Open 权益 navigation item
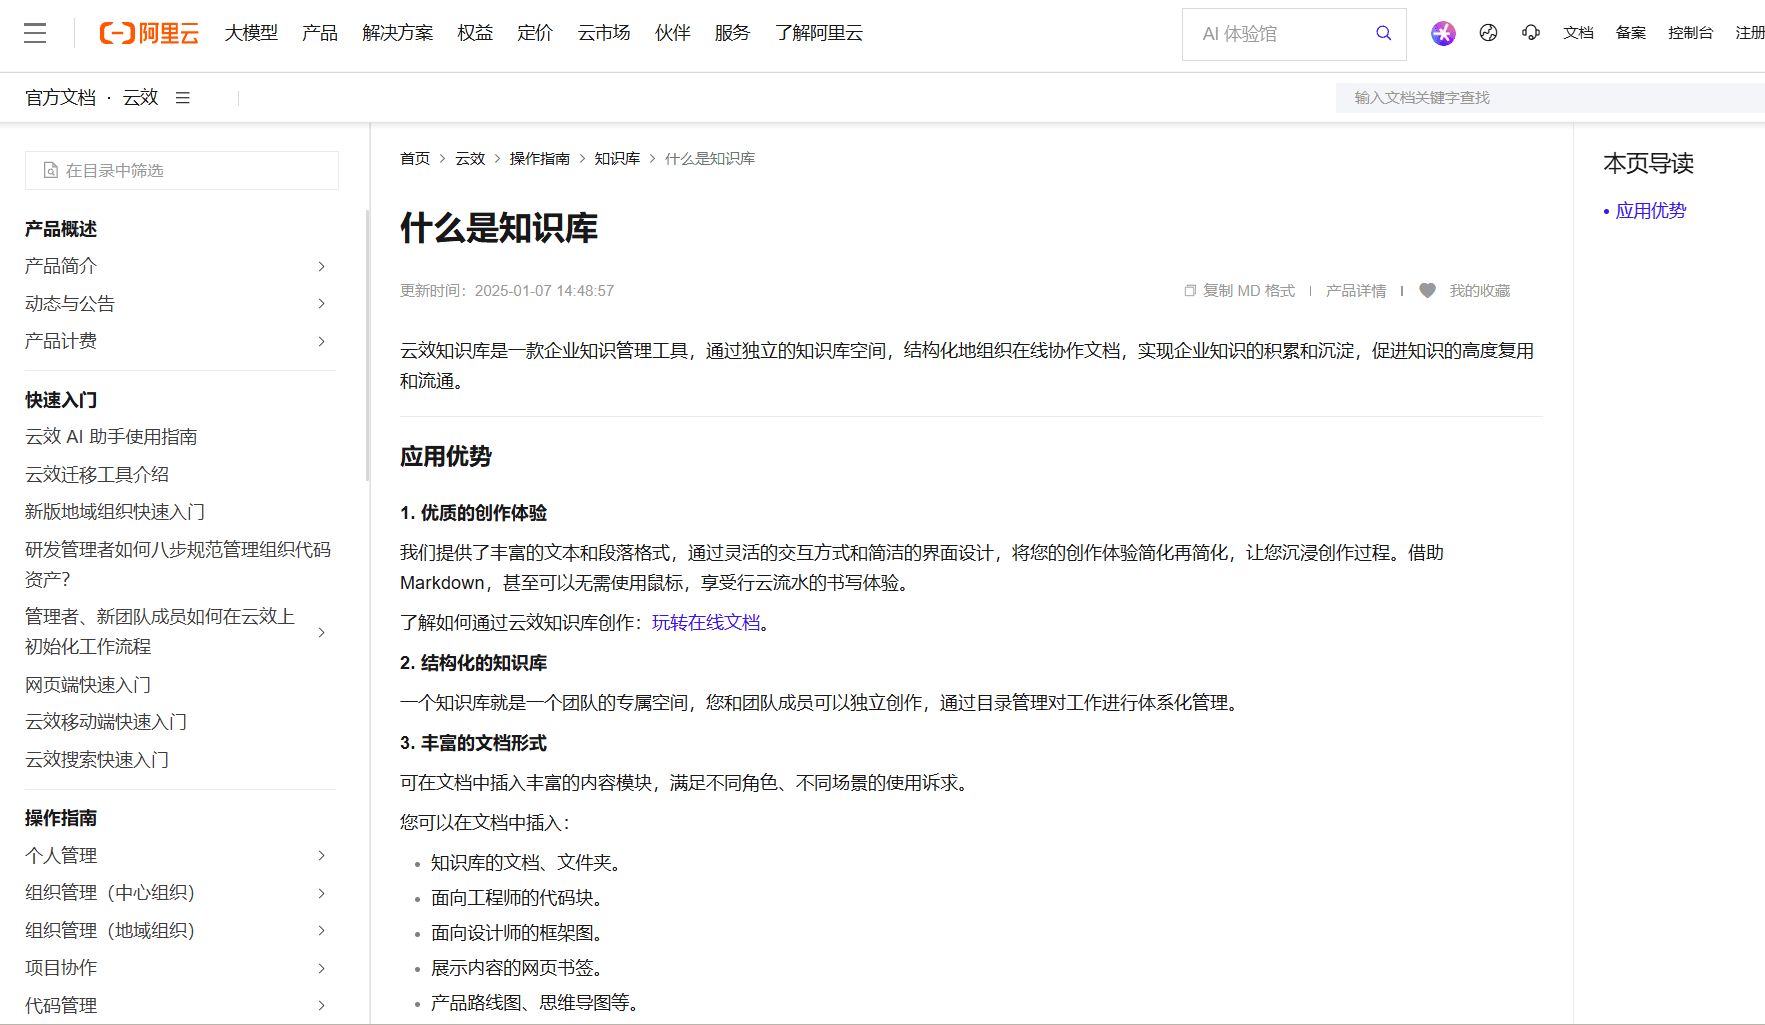1765x1025 pixels. (475, 33)
